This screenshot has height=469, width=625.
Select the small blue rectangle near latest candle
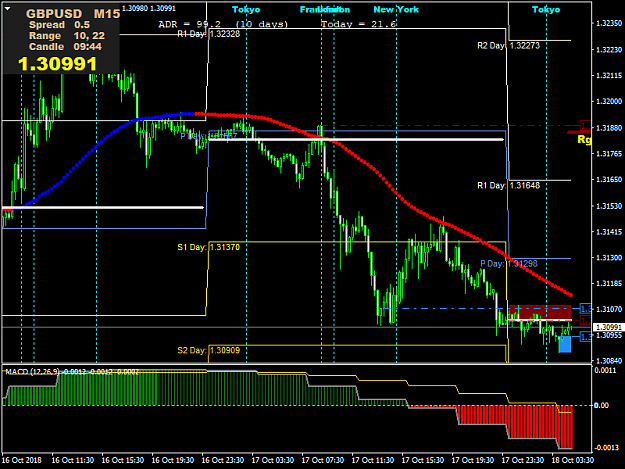565,344
